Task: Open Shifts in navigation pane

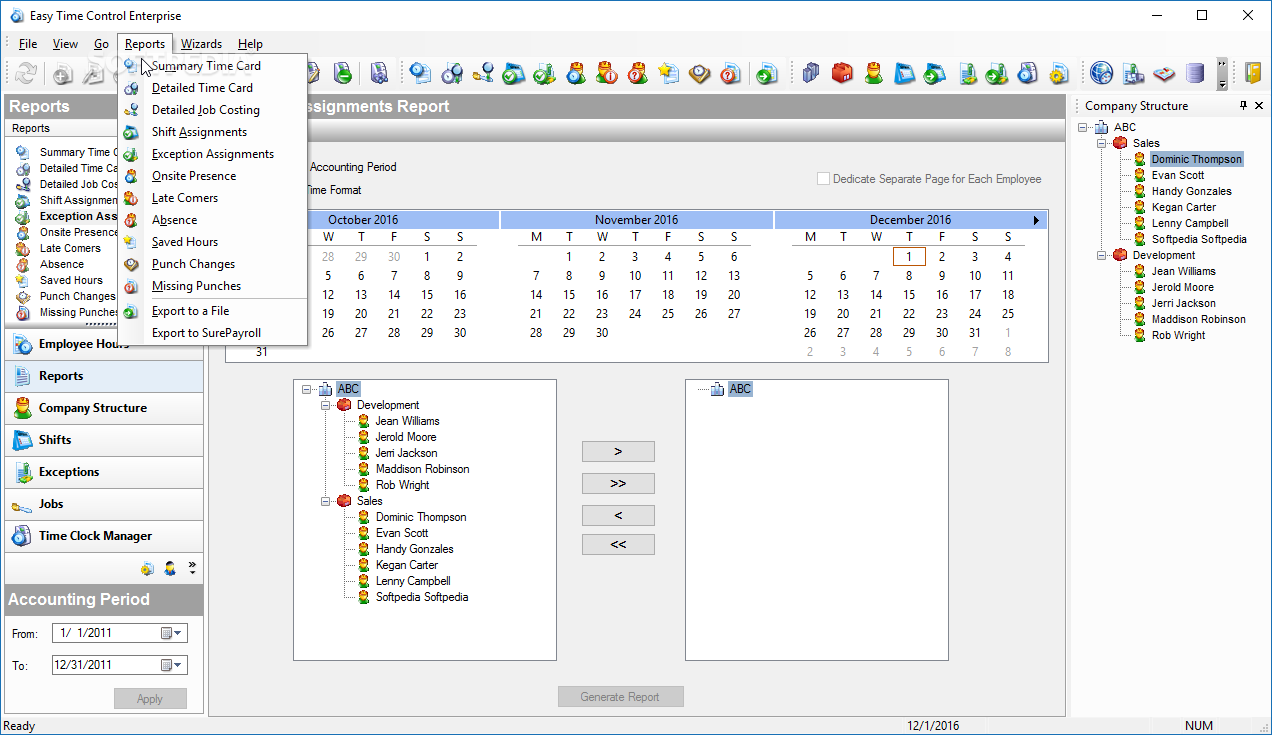Action: pyautogui.click(x=104, y=440)
